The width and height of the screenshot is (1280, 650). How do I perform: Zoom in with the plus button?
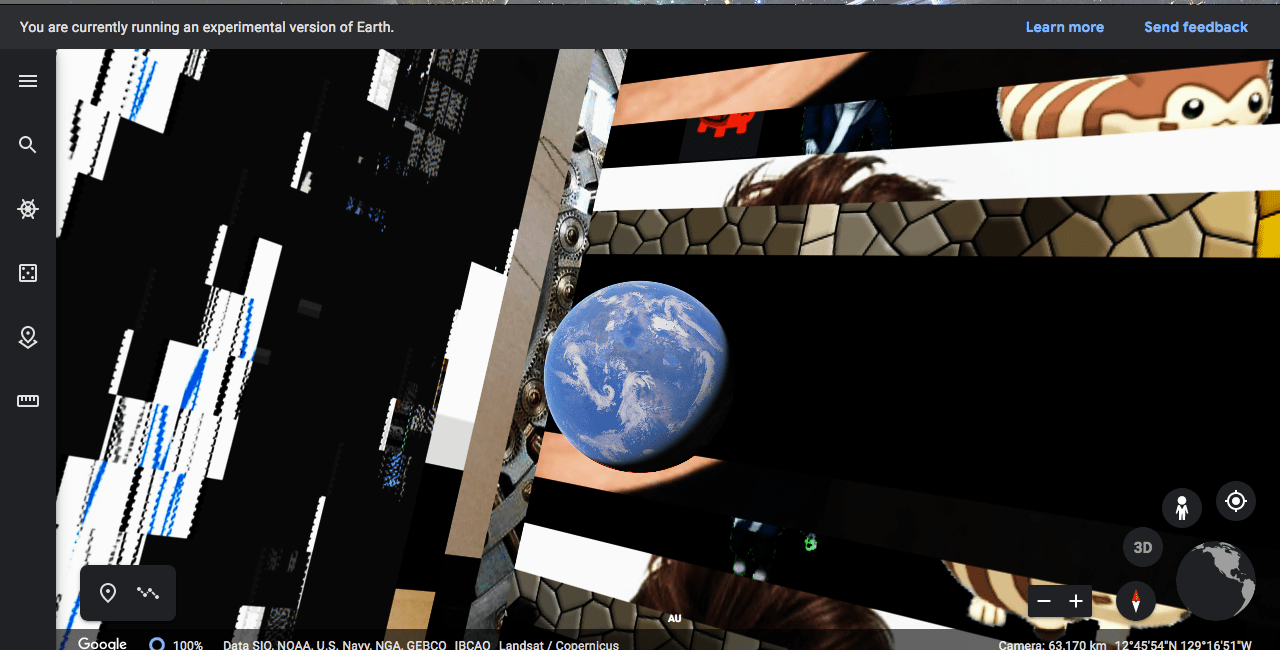[1076, 601]
